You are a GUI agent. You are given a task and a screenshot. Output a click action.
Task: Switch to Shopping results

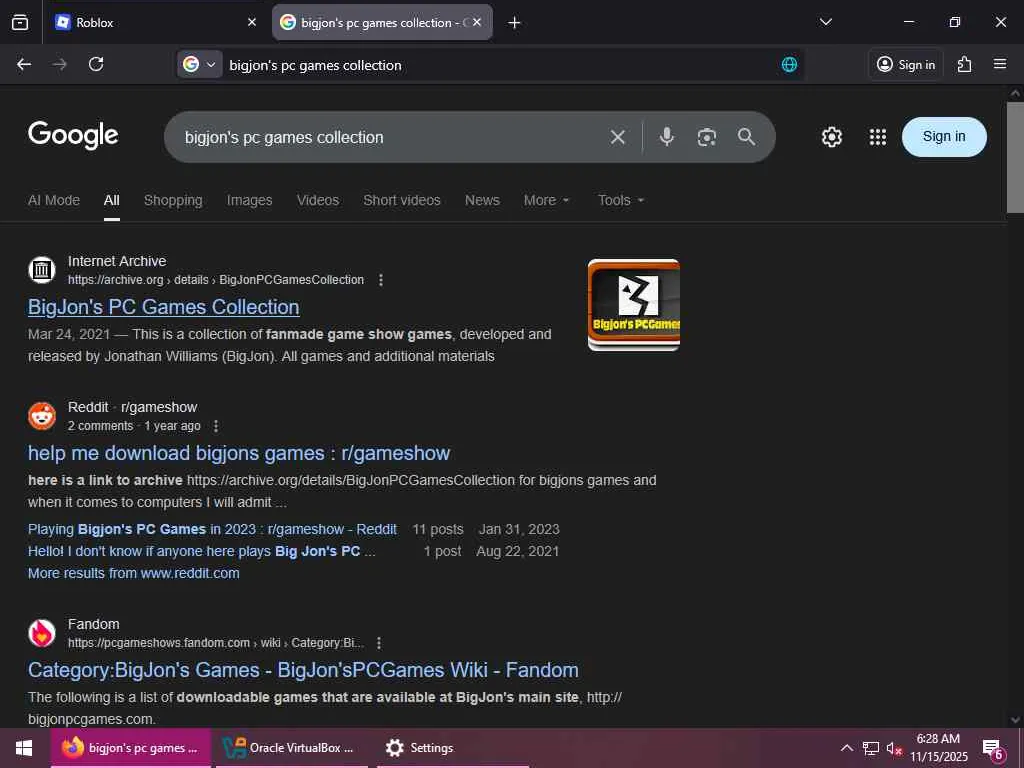pos(173,200)
